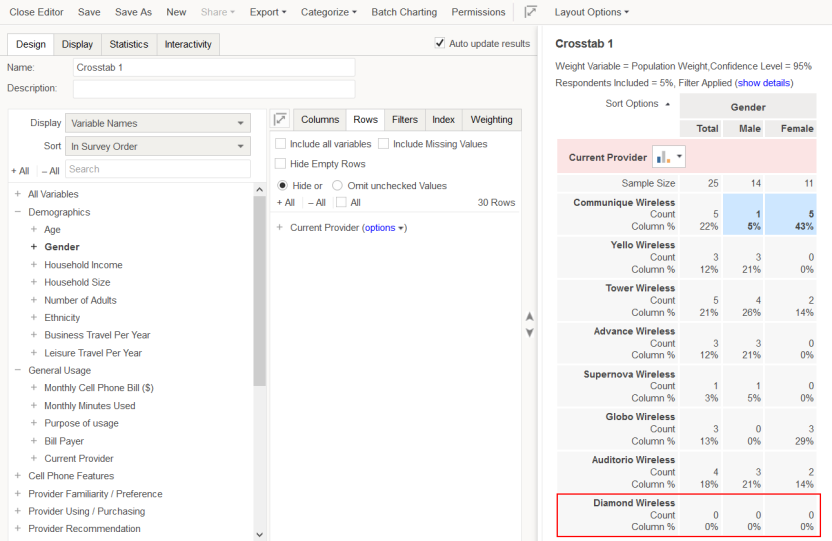Click the New button
832x541 pixels.
pyautogui.click(x=176, y=12)
